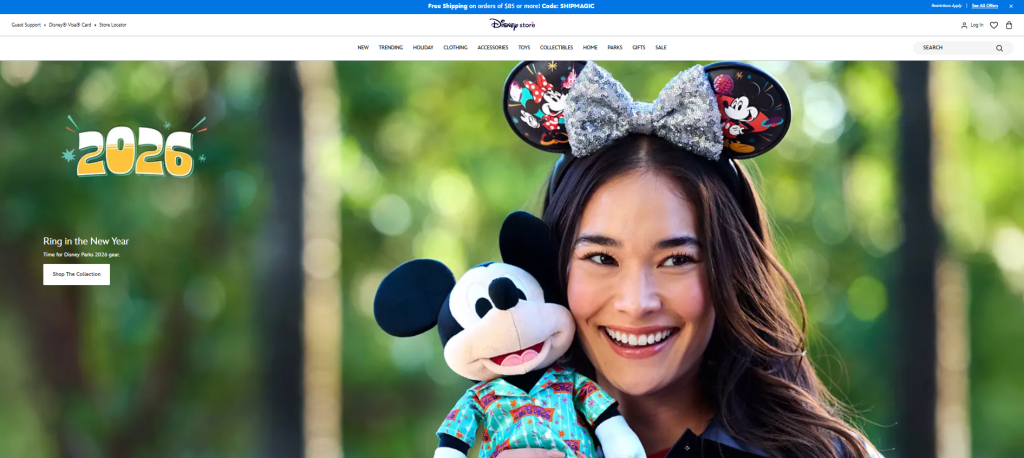Click the "Code: SHIPMAGIC" free shipping text
Viewport: 1024px width, 458px height.
(568, 6)
